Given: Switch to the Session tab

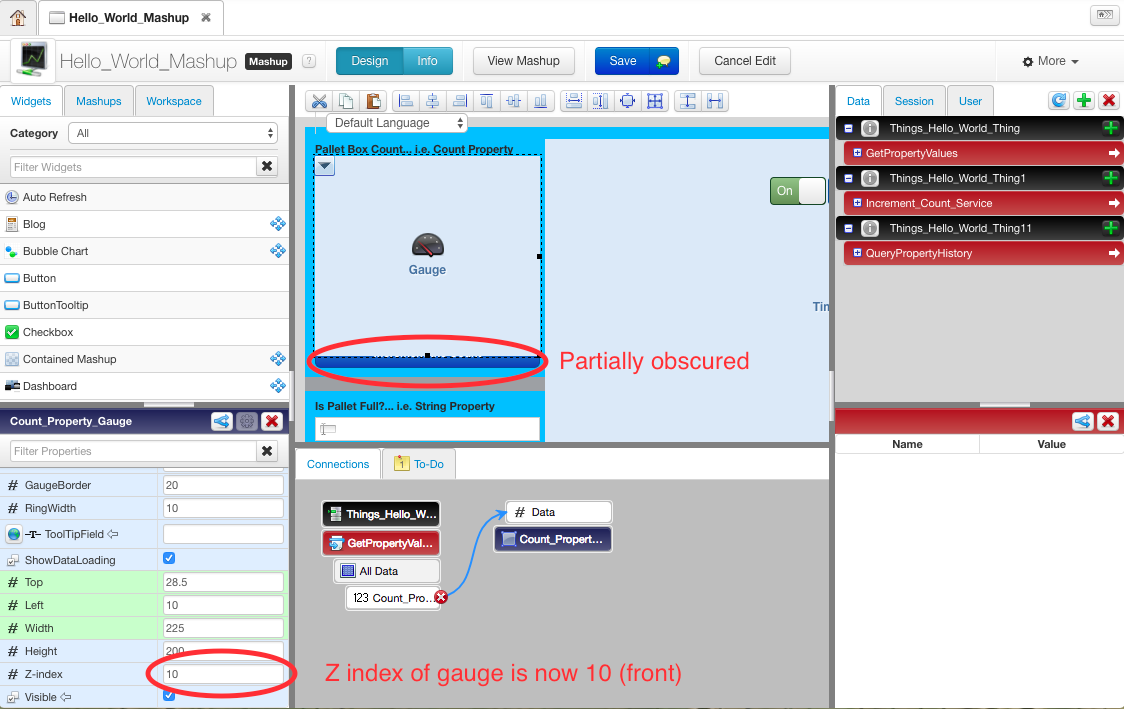Looking at the screenshot, I should [914, 101].
